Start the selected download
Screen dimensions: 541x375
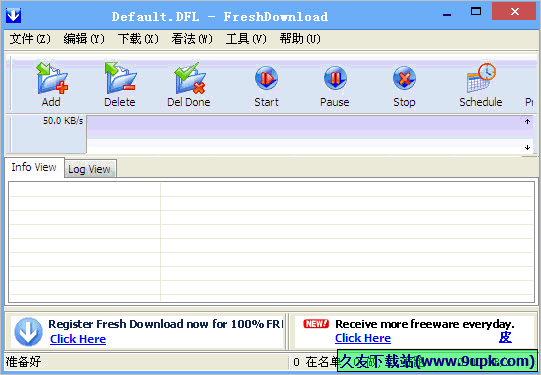click(x=266, y=78)
